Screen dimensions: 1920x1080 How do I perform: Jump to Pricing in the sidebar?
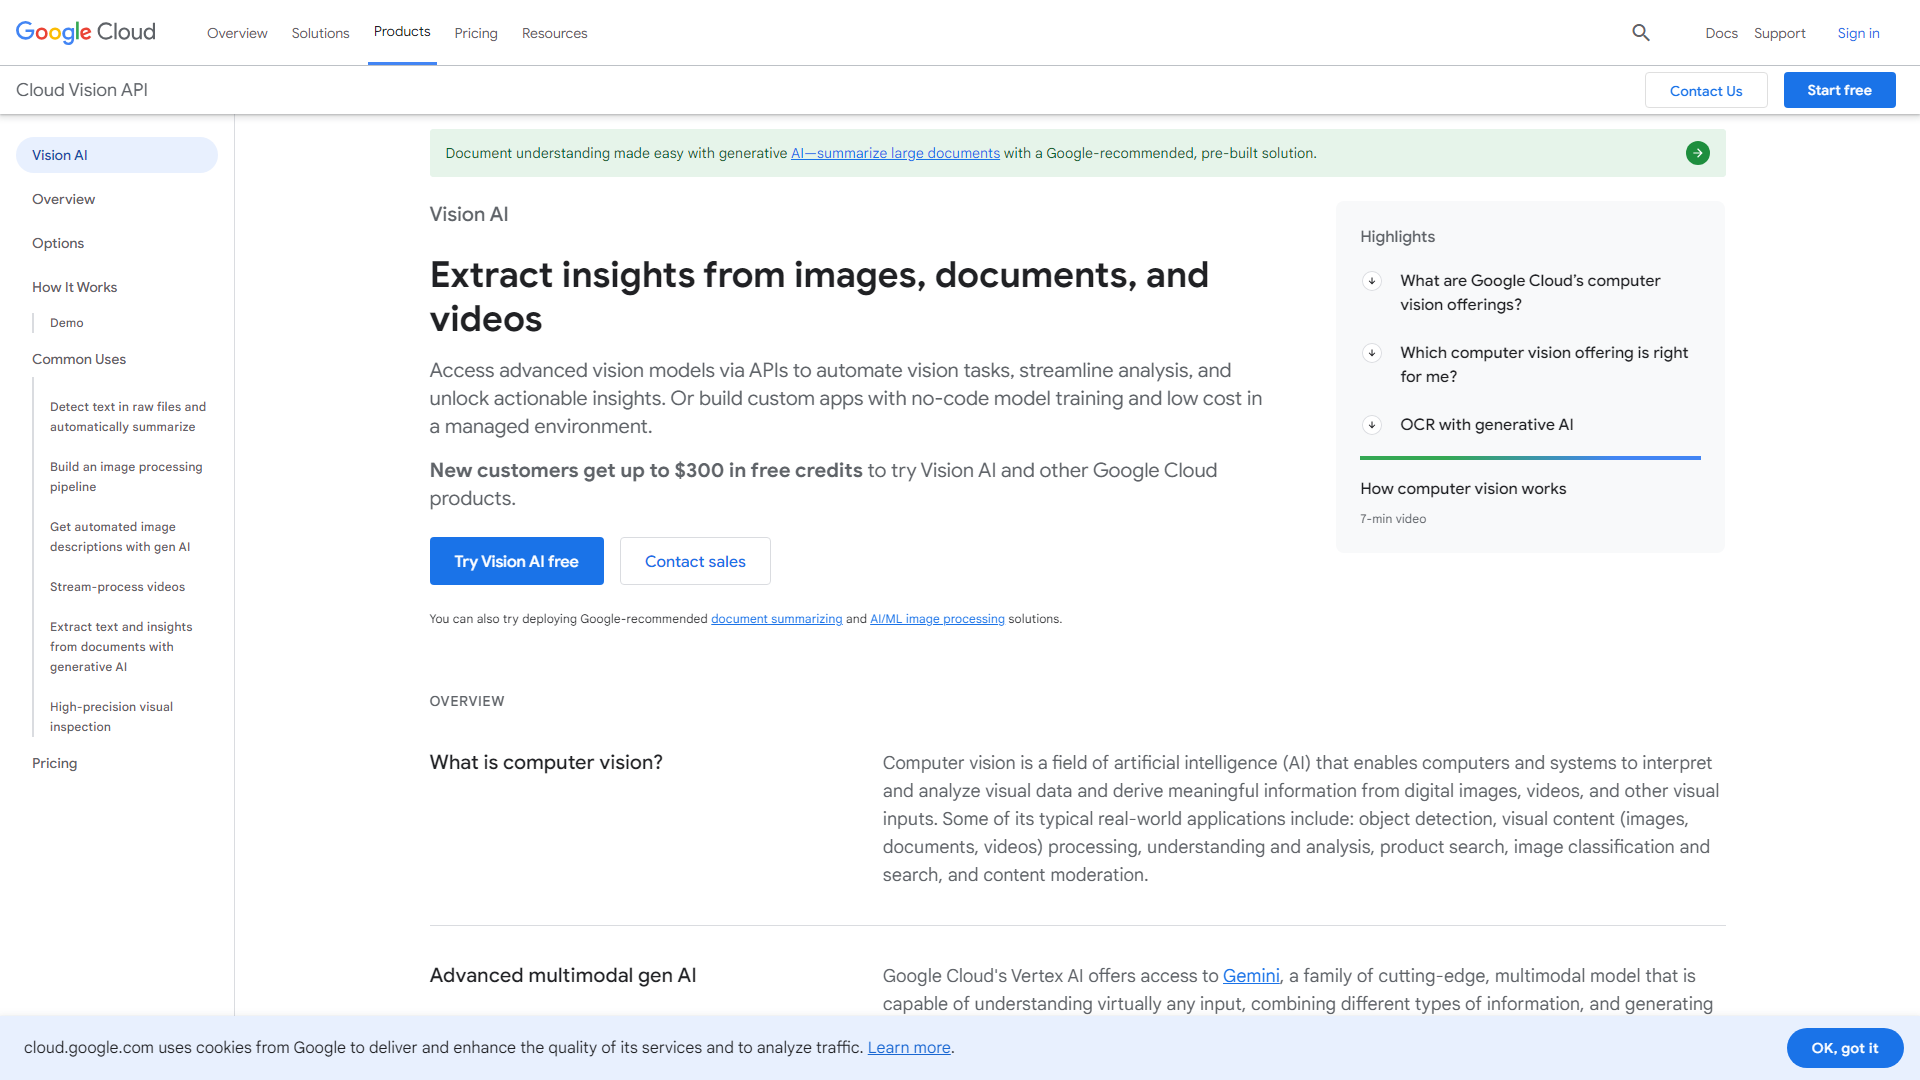[55, 763]
